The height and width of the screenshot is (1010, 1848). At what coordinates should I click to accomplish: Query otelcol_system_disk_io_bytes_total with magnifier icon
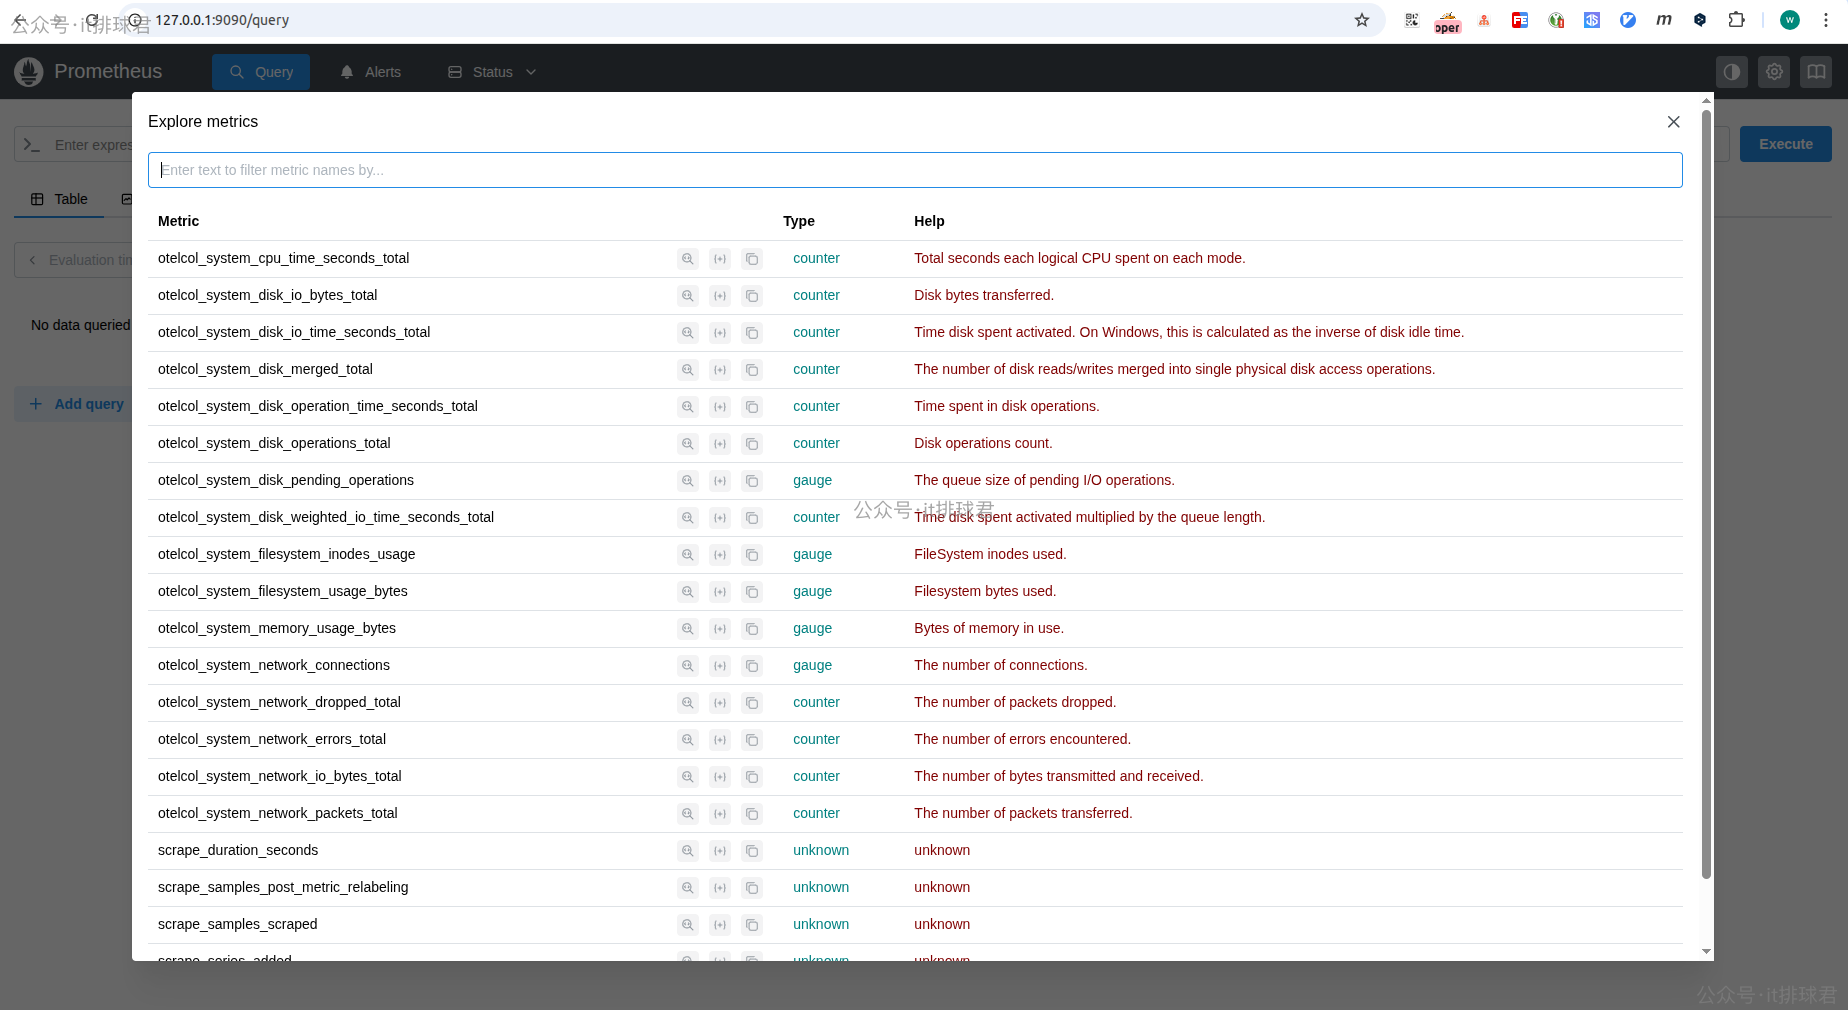688,296
